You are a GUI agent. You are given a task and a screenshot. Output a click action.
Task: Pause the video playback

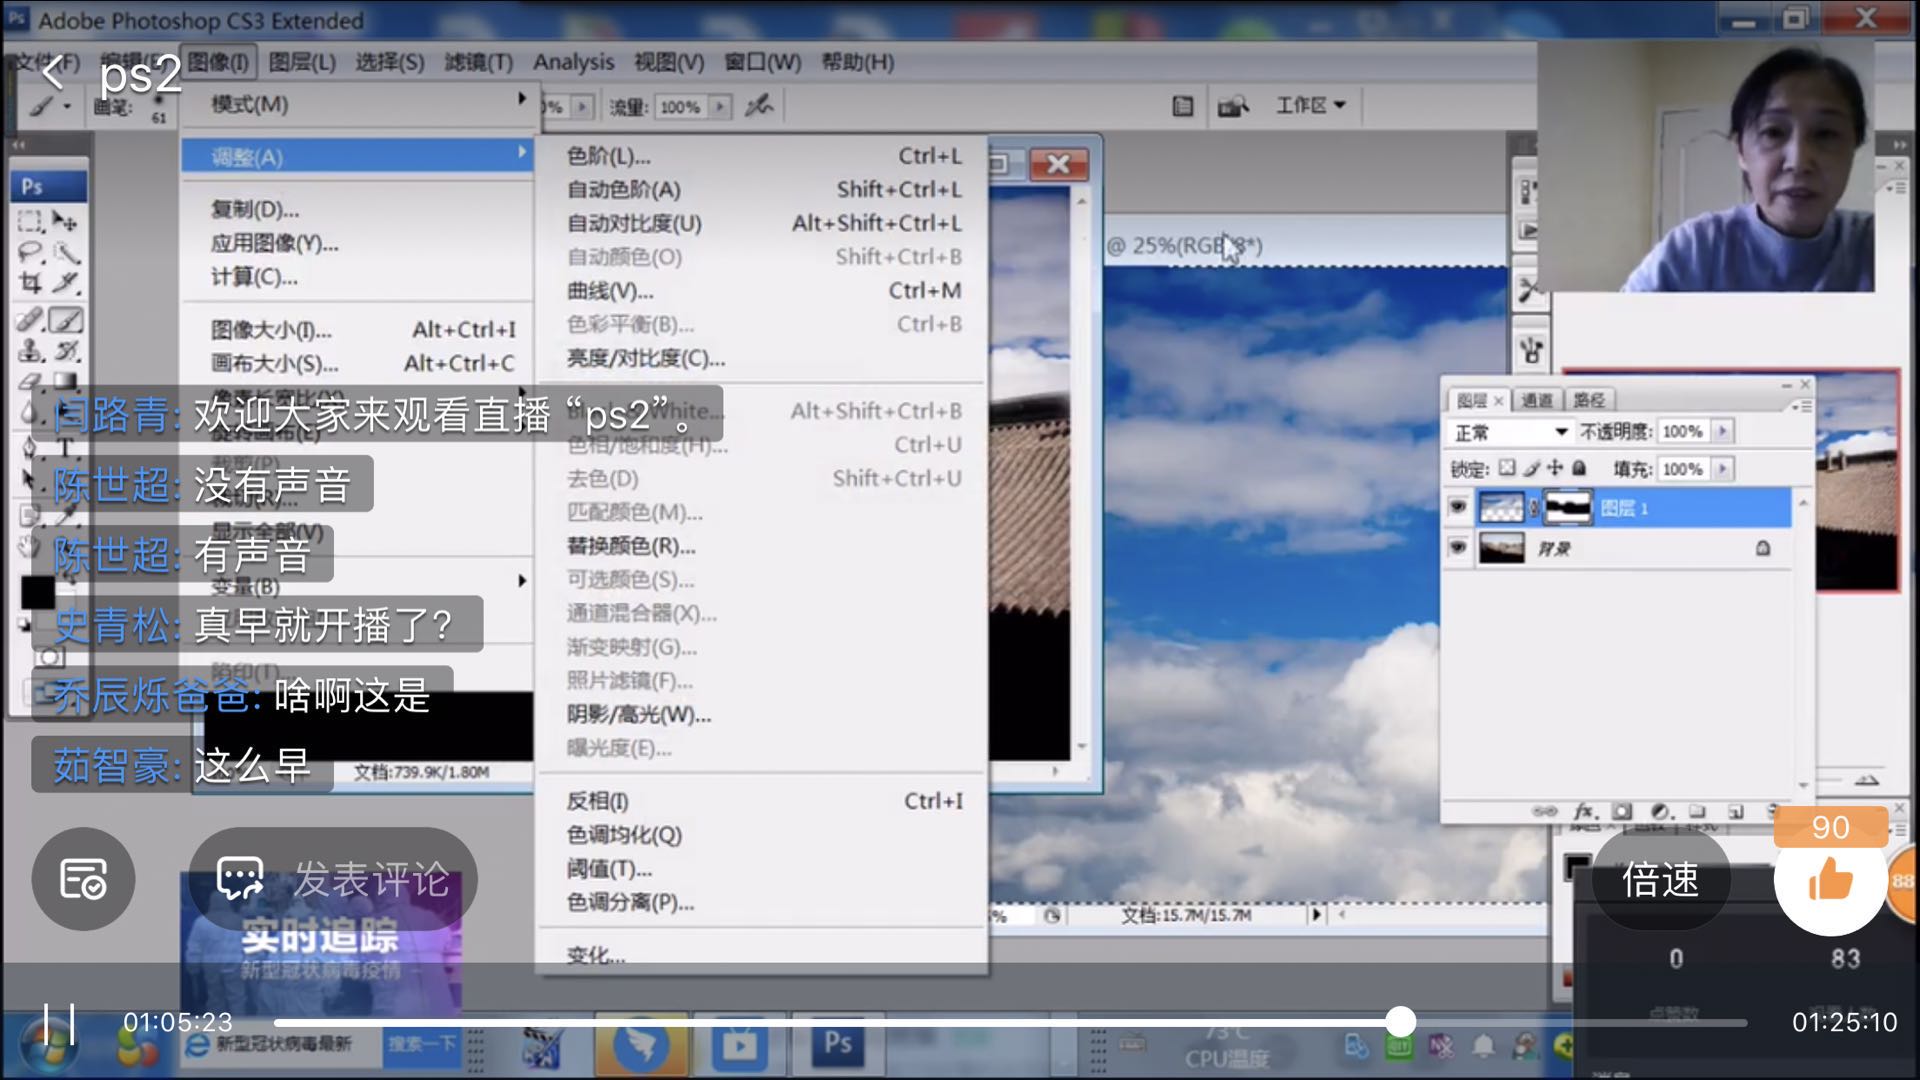coord(58,1024)
